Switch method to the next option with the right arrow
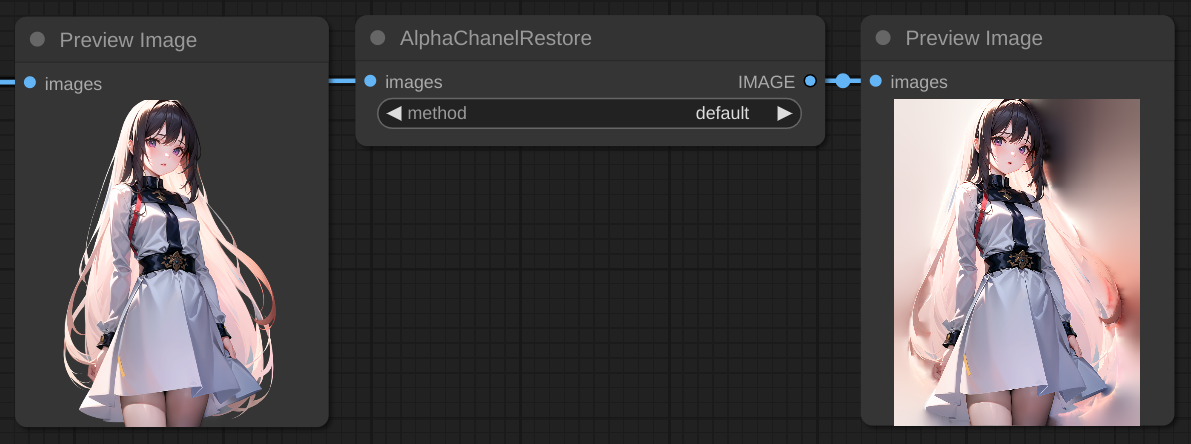The height and width of the screenshot is (444, 1191). pos(784,113)
